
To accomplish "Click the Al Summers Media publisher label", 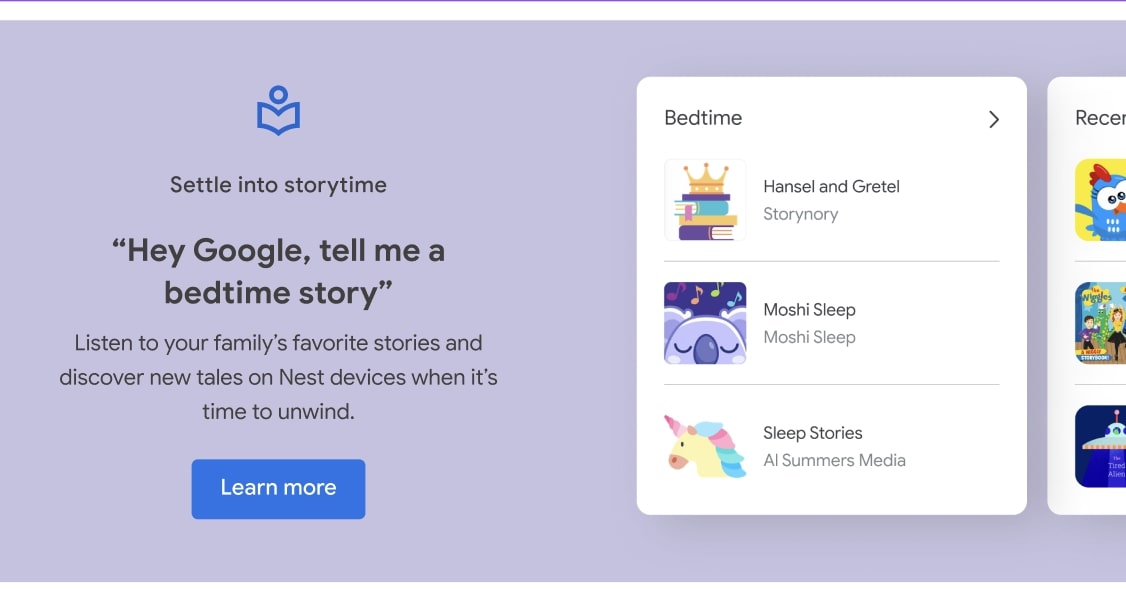I will click(x=834, y=460).
